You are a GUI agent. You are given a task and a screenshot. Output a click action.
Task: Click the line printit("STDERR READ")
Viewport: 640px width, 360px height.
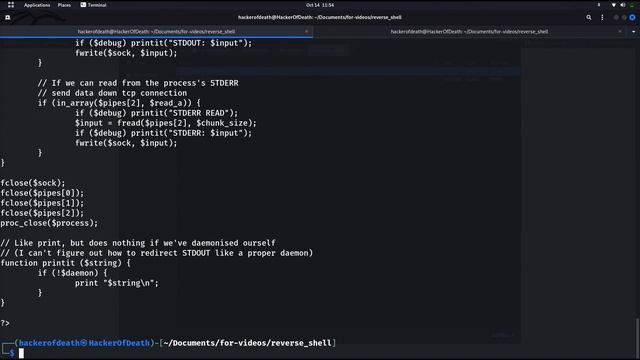(156, 113)
